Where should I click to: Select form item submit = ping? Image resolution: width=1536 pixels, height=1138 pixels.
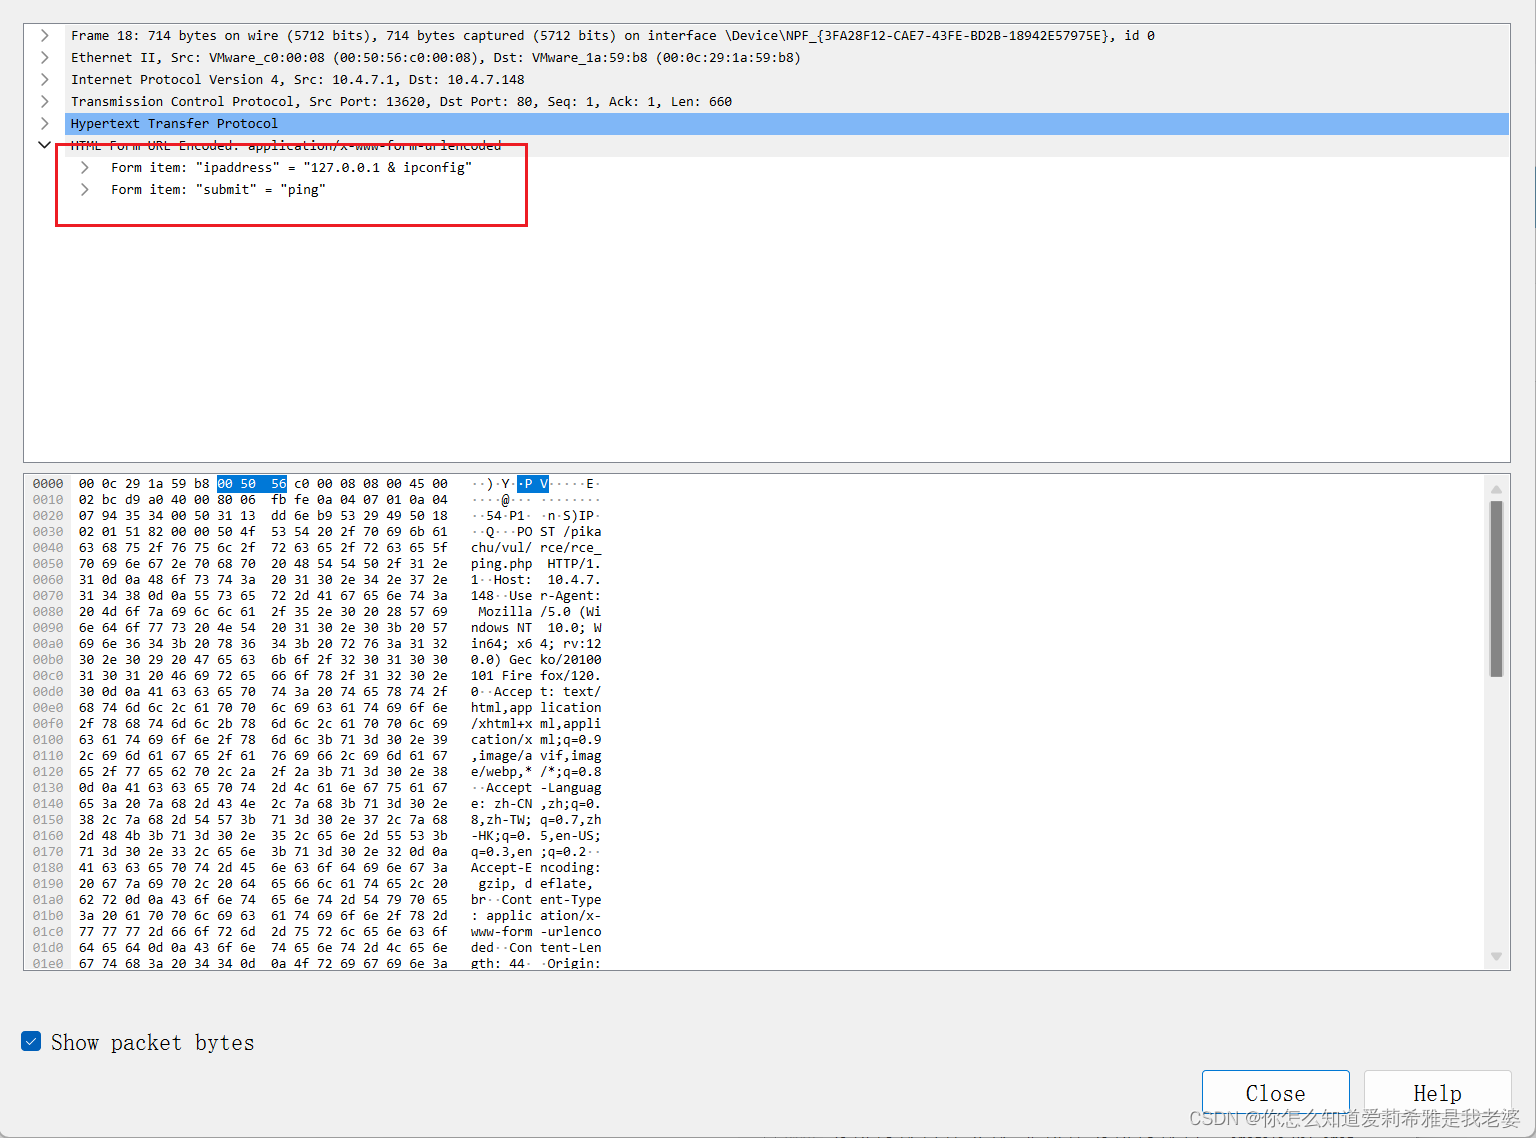[x=218, y=189]
